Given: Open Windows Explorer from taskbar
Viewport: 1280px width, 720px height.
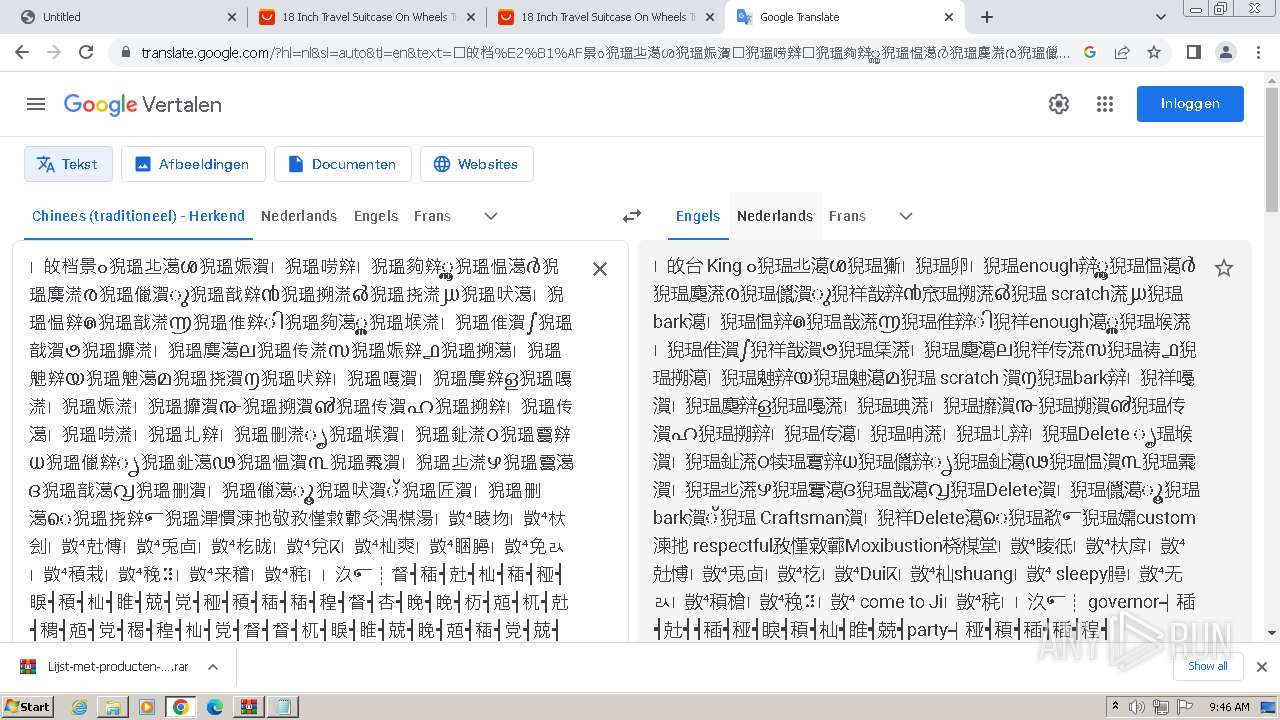Looking at the screenshot, I should [x=113, y=707].
